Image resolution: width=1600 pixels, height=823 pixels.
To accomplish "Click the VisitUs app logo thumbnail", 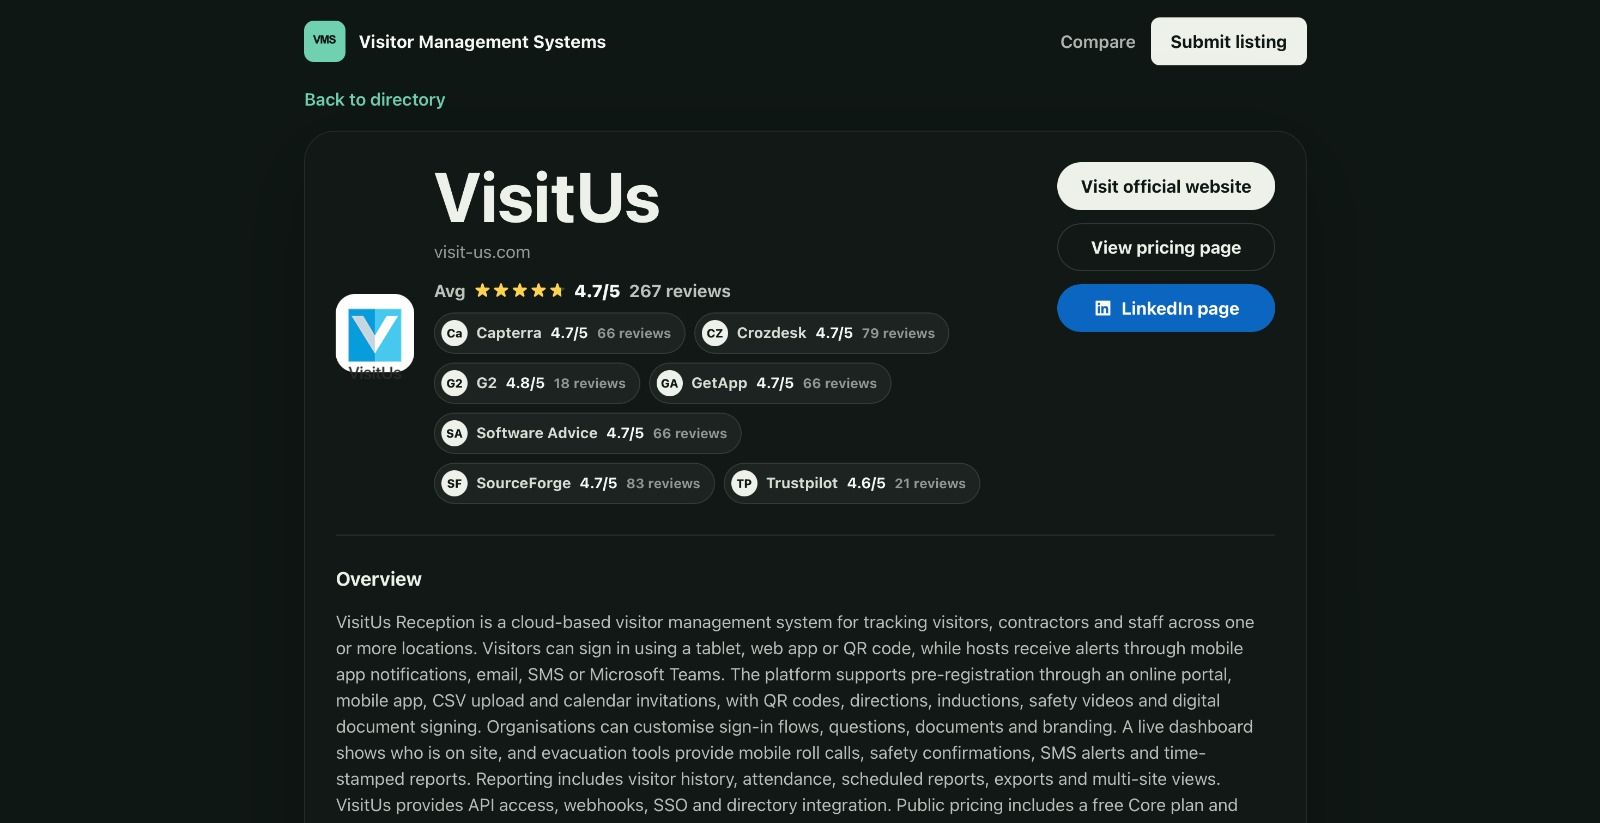I will [375, 333].
